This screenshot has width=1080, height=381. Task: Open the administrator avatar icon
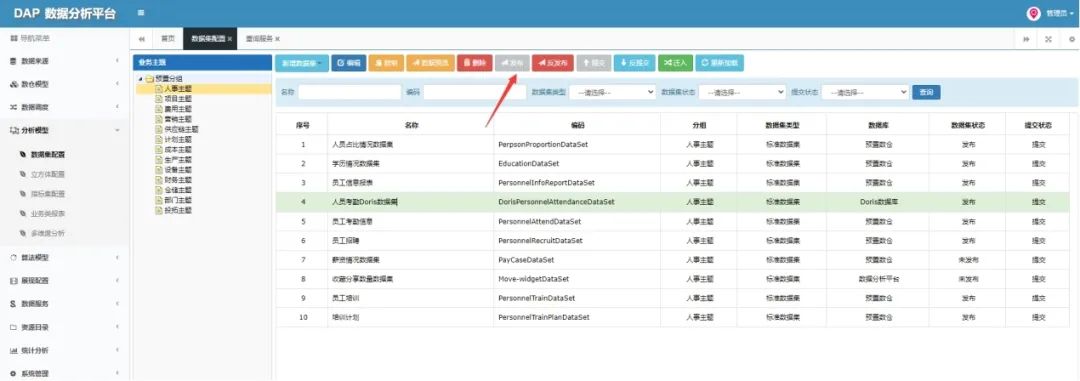(1033, 14)
